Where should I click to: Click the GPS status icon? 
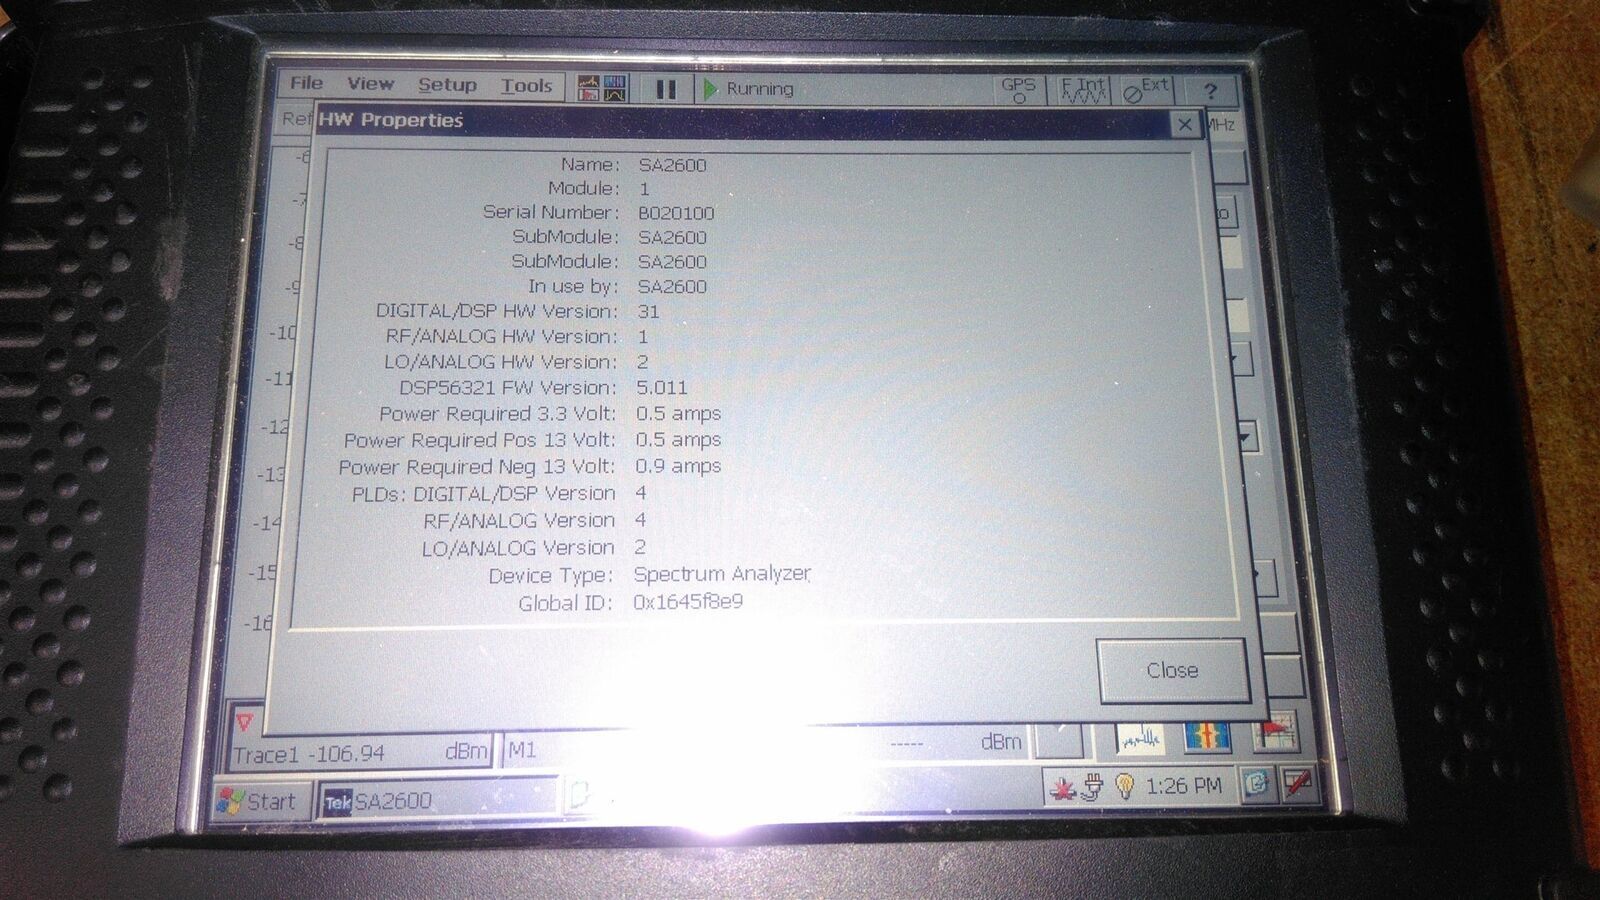pyautogui.click(x=1018, y=90)
